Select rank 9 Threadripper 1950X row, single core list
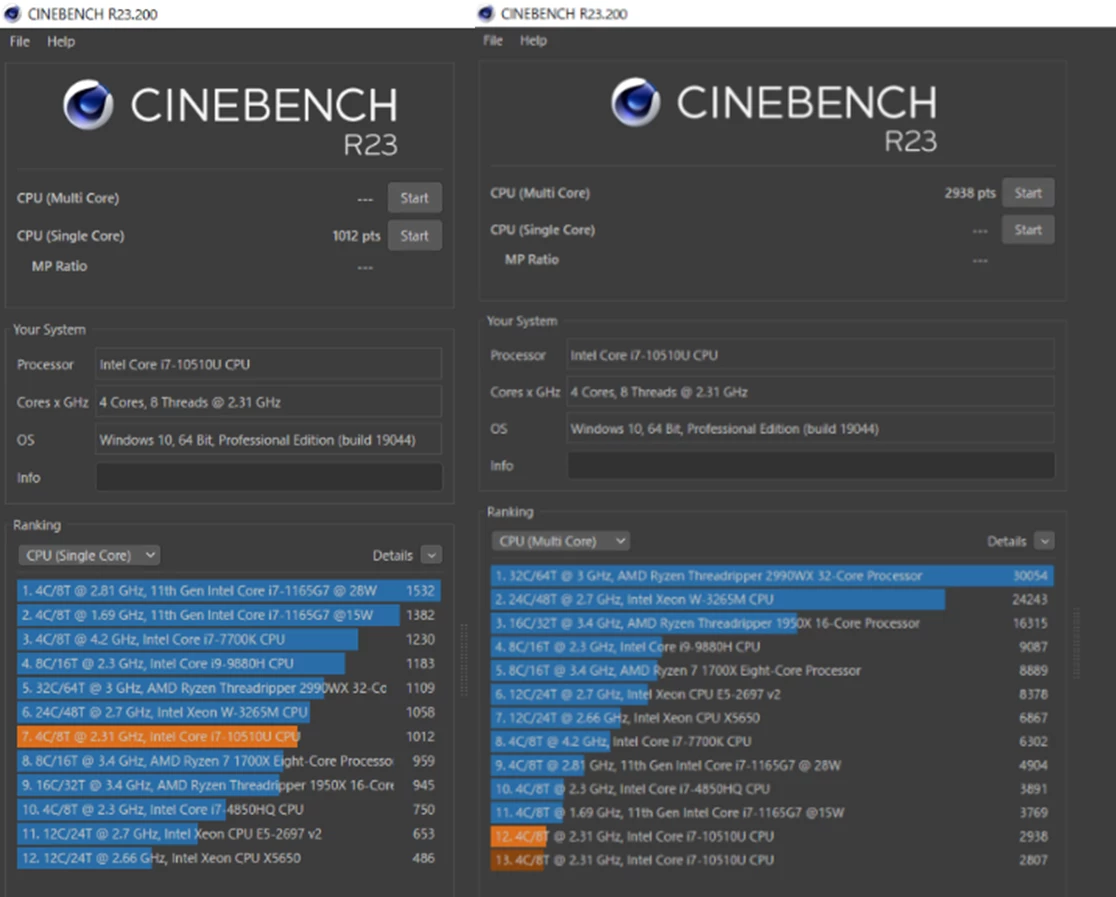Image resolution: width=1116 pixels, height=897 pixels. (228, 785)
